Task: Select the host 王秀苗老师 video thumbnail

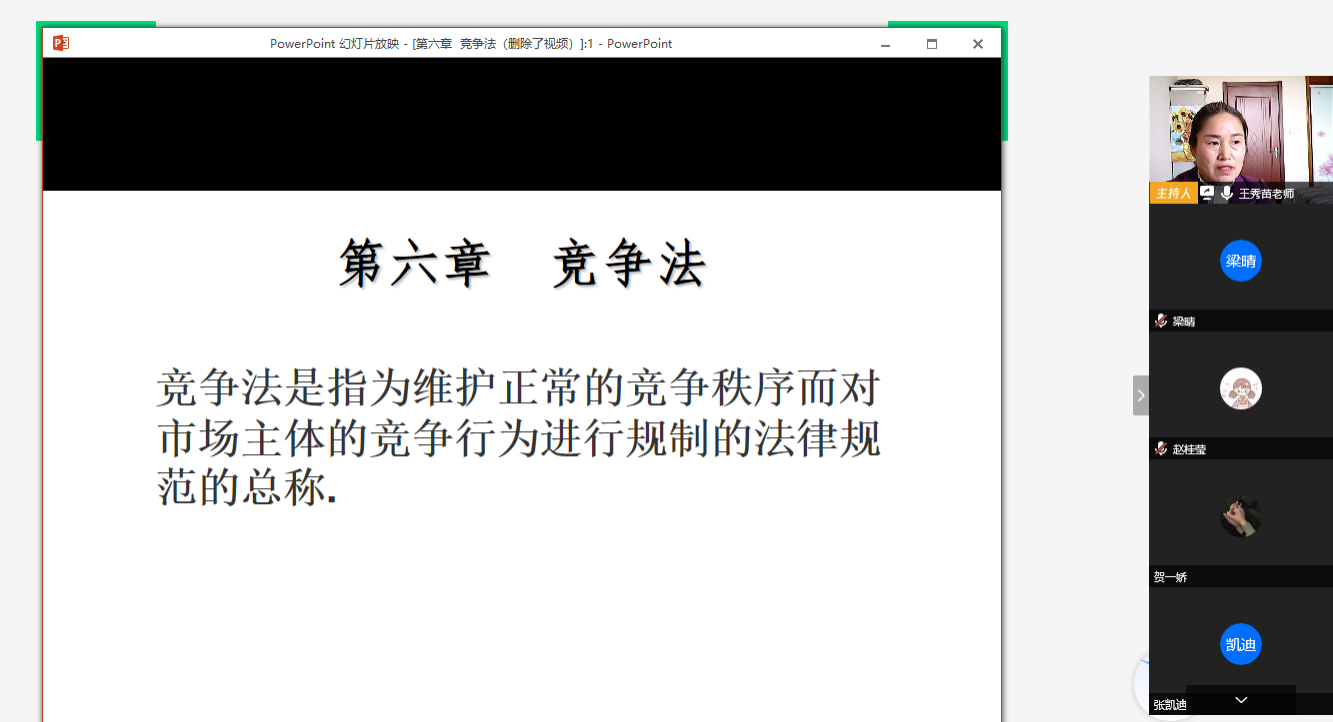Action: click(1240, 130)
